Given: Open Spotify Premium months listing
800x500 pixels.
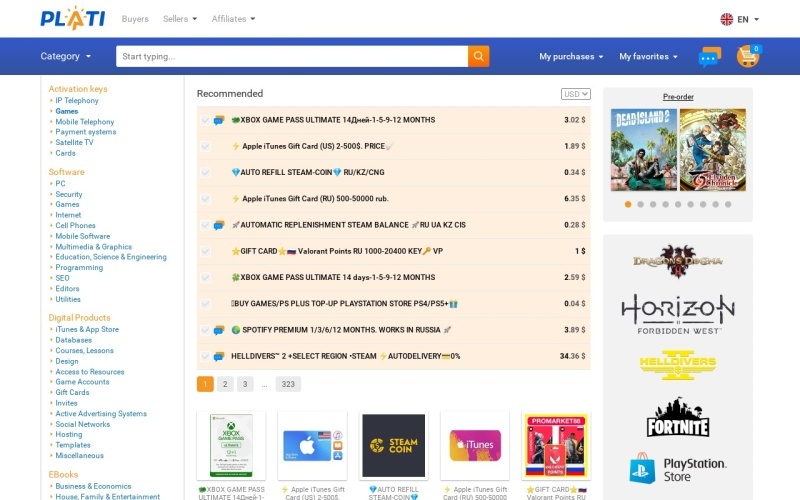Looking at the screenshot, I should pos(341,330).
